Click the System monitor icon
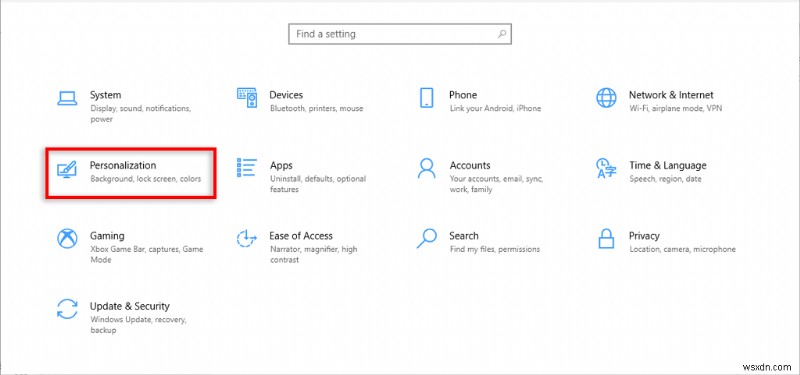This screenshot has height=375, width=800. pos(67,98)
